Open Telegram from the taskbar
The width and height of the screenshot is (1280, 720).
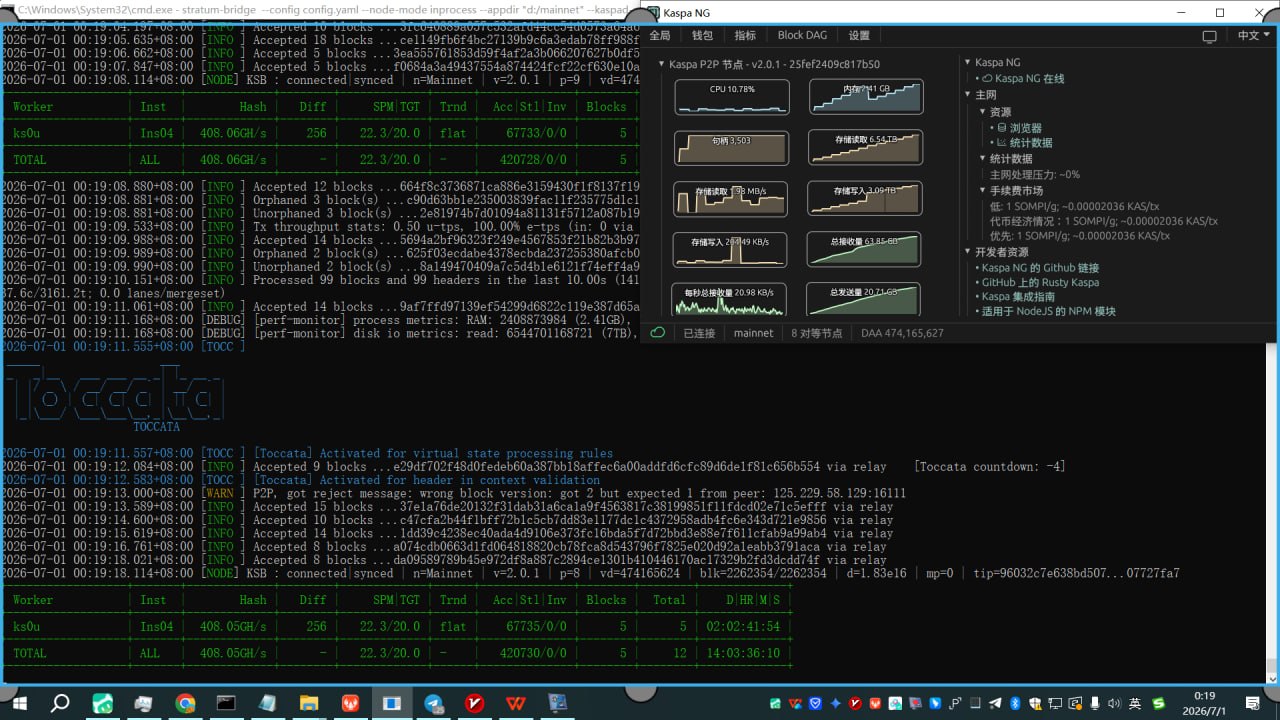click(x=433, y=703)
